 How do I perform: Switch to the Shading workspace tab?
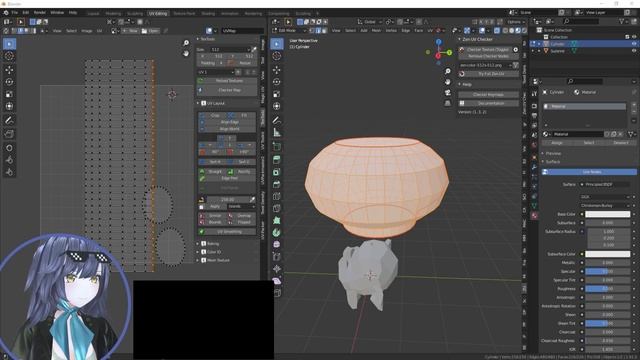pos(208,13)
